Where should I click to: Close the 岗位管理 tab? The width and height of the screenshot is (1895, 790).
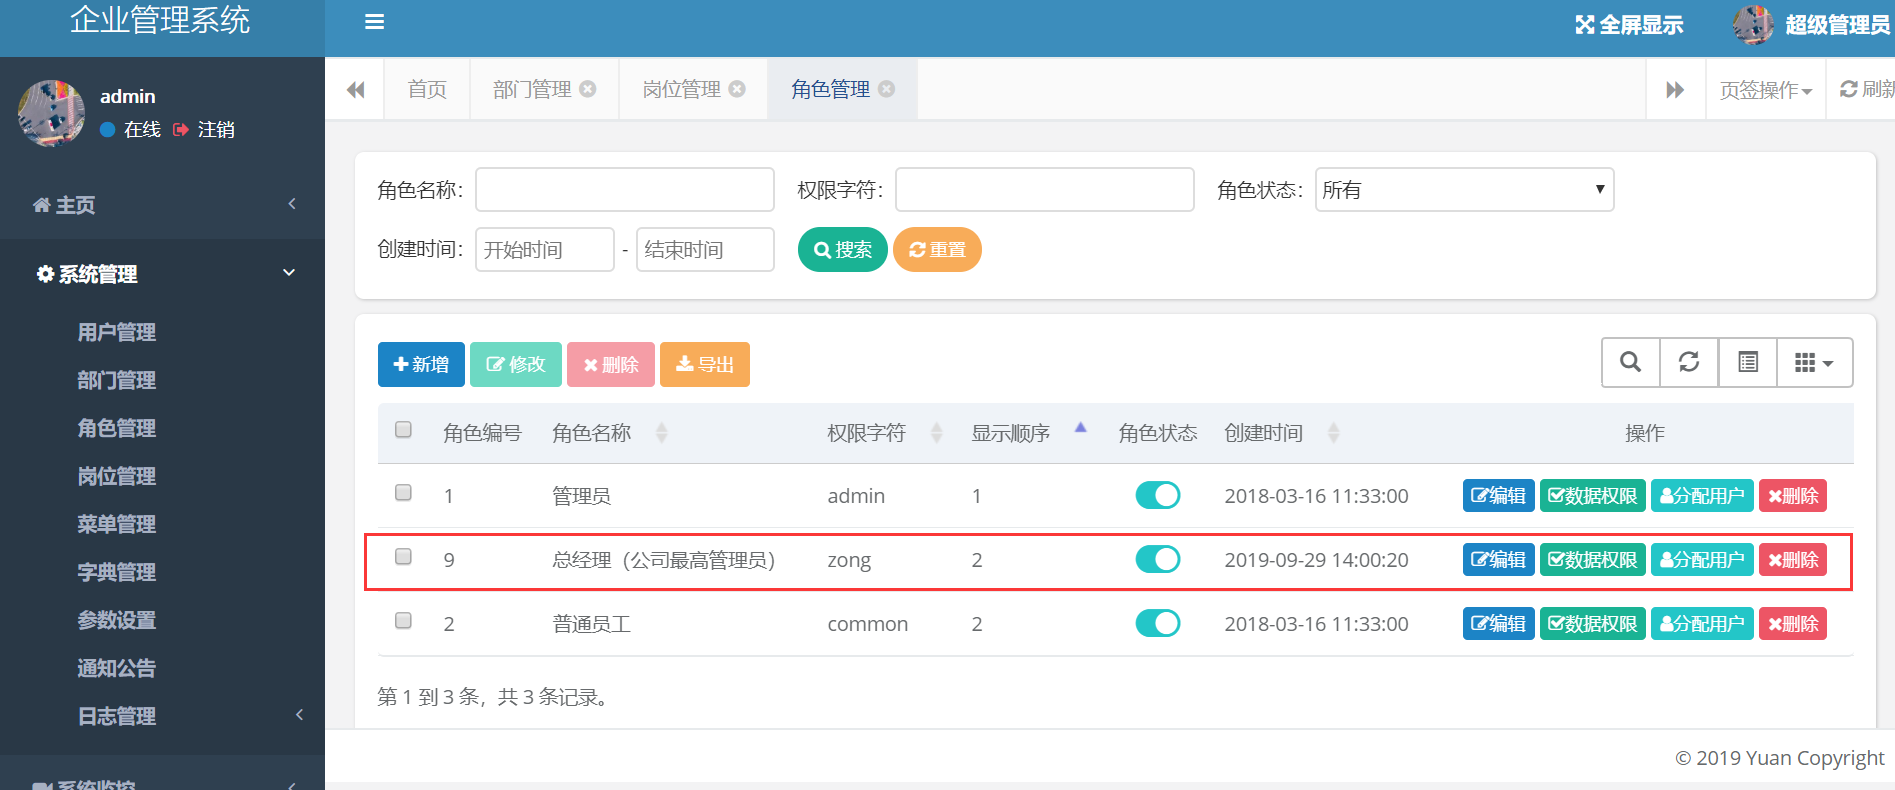[737, 89]
